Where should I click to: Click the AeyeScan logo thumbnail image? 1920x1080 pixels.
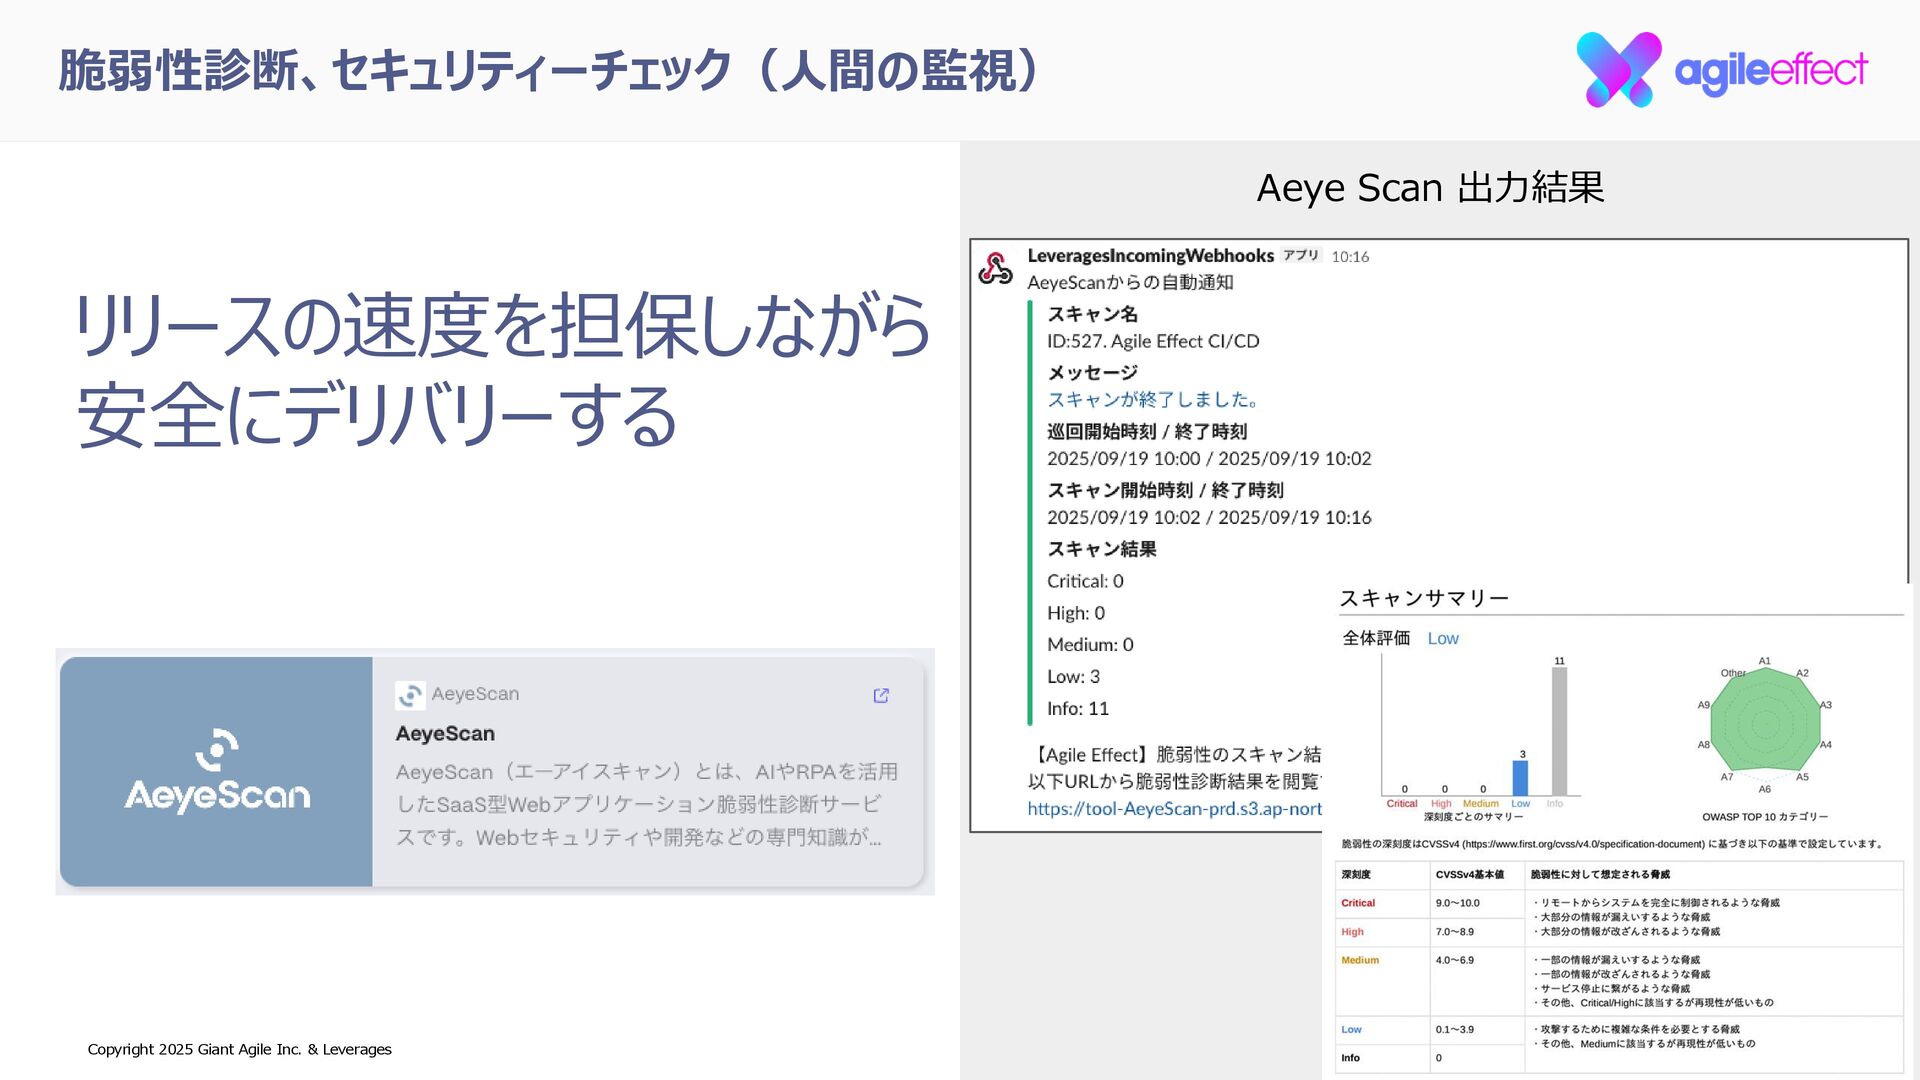(216, 771)
